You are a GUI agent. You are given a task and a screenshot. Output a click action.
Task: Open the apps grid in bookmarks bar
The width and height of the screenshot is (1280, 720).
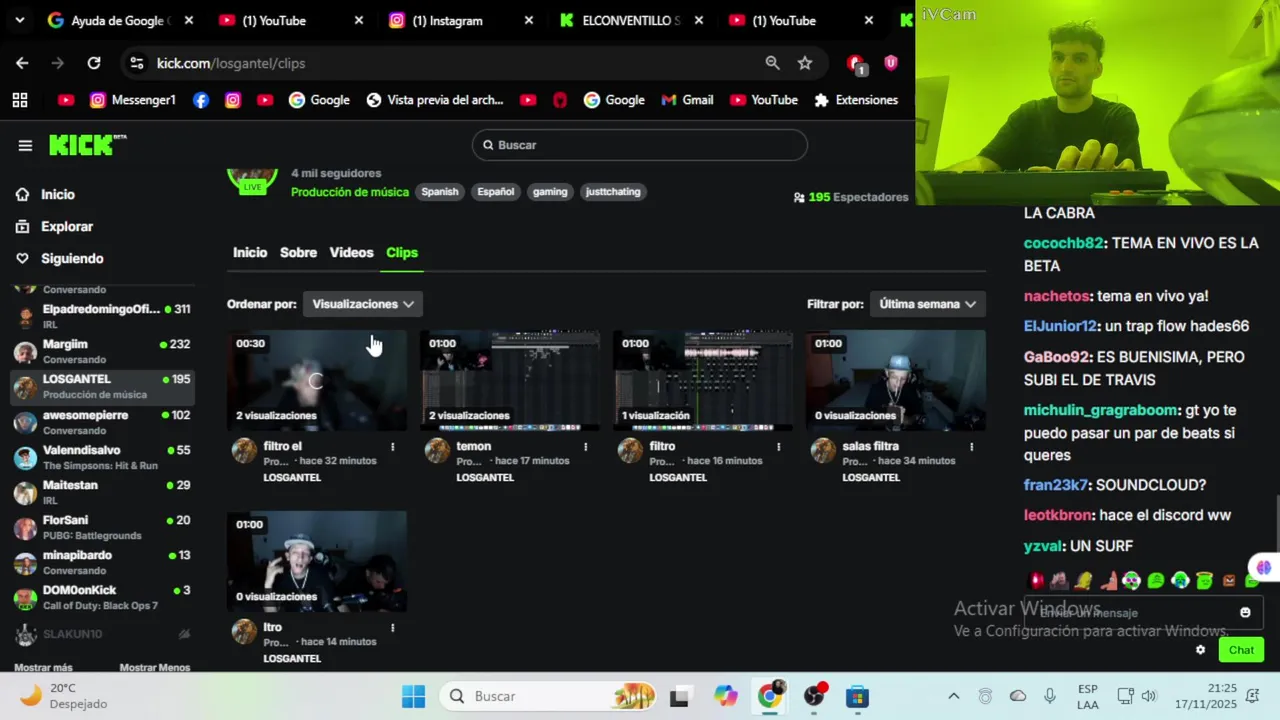point(20,100)
